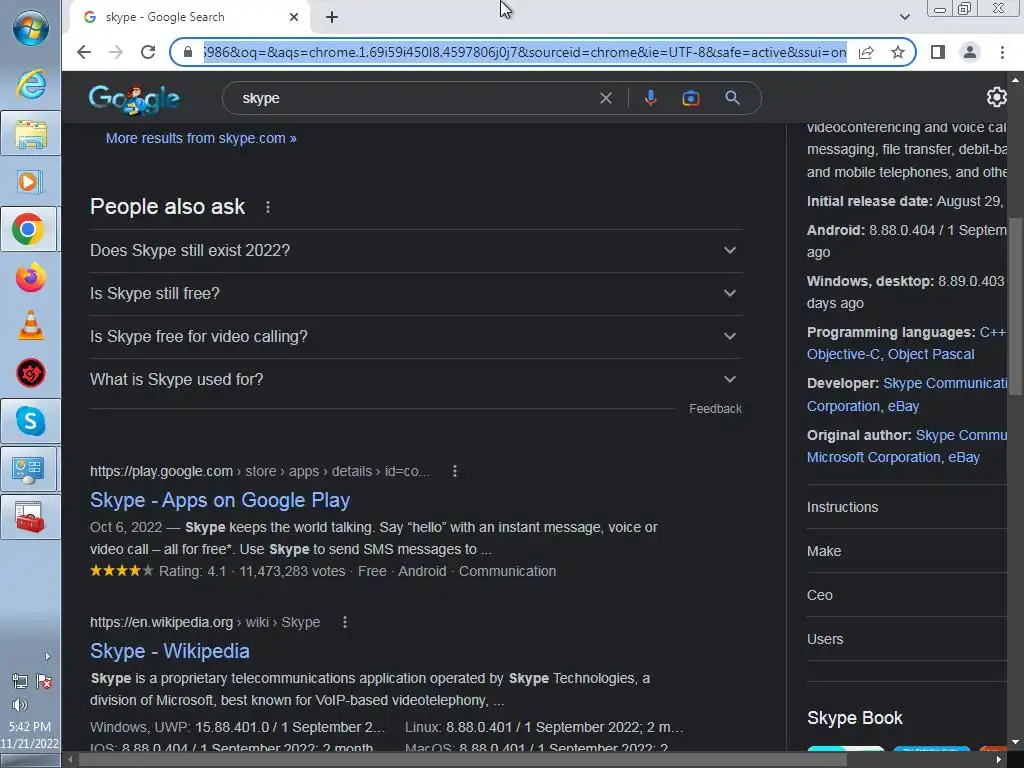Viewport: 1024px width, 768px height.
Task: View site info via padlock icon
Action: [188, 52]
